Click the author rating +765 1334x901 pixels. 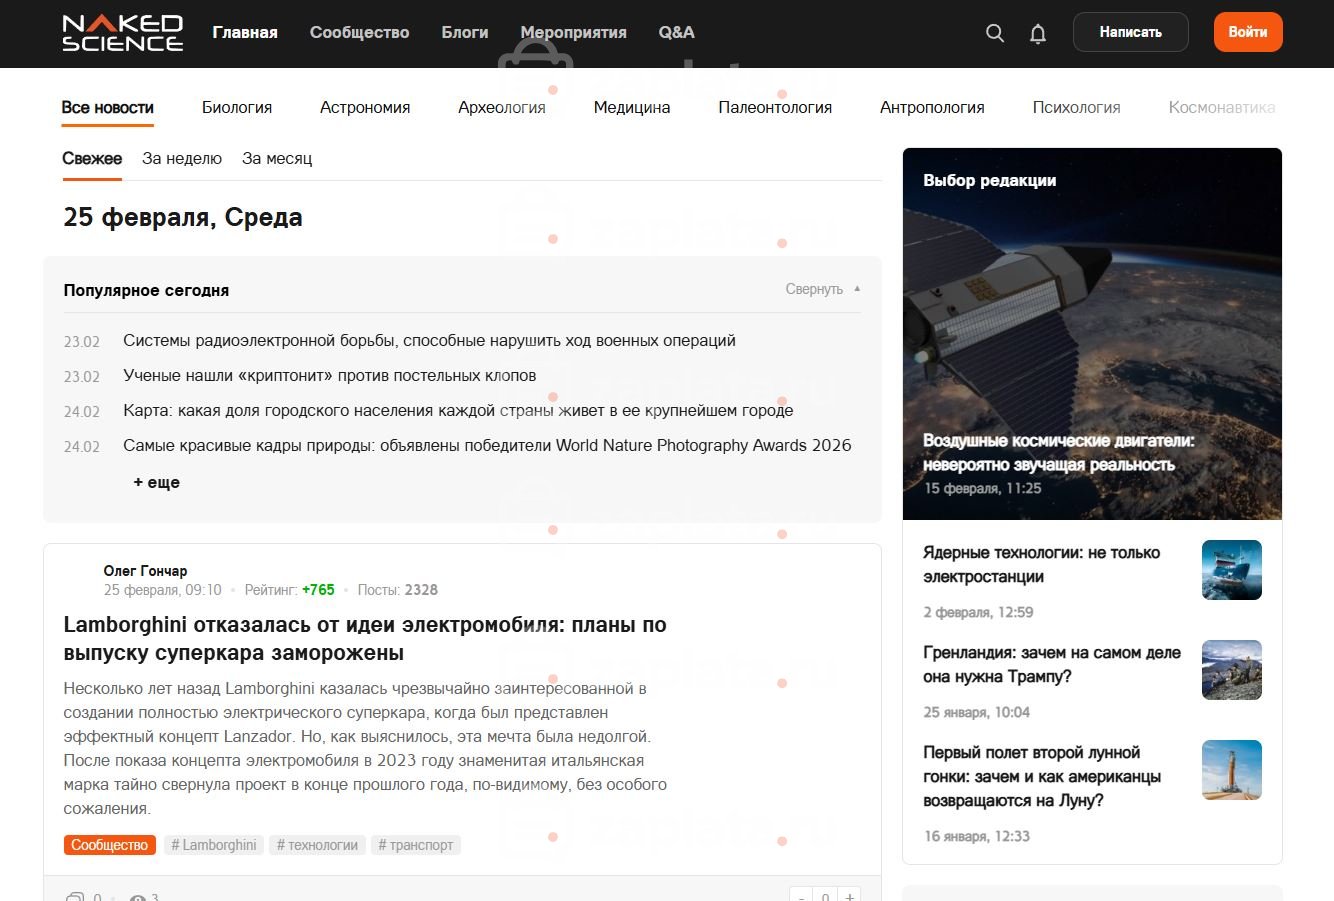click(318, 590)
